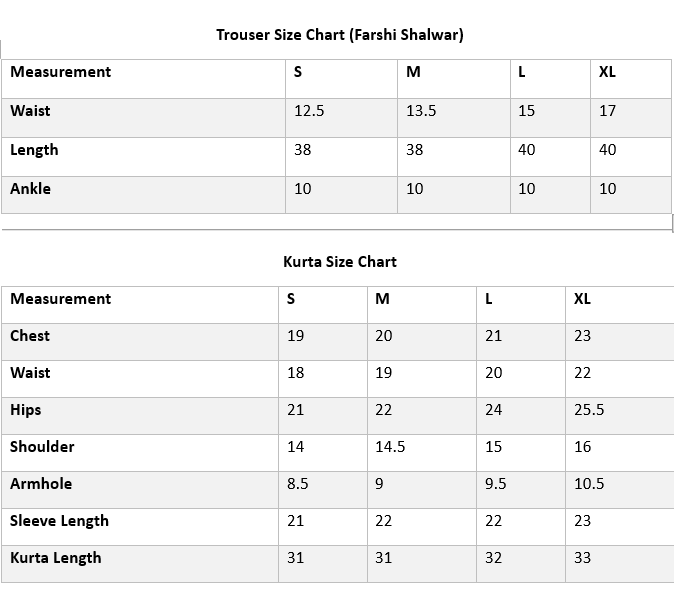The width and height of the screenshot is (674, 597).
Task: Select the Kurta Length XL value 33
Action: tap(582, 558)
